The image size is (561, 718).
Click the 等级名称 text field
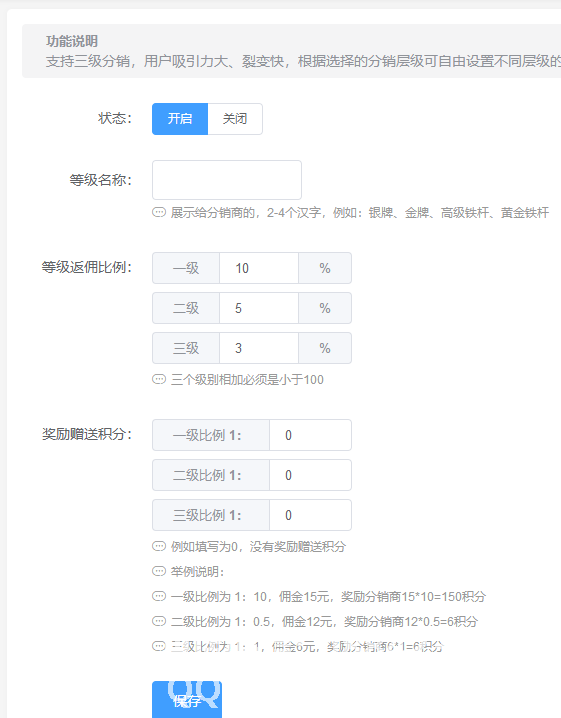click(x=227, y=180)
